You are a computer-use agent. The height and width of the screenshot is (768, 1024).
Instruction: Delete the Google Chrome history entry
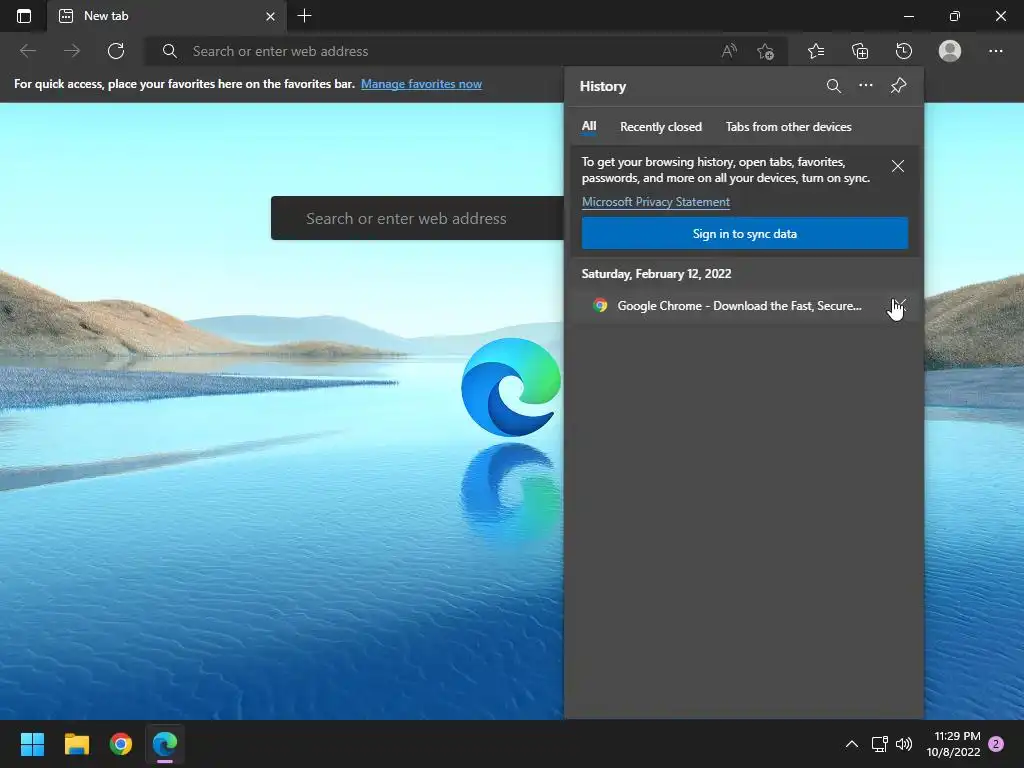(x=899, y=306)
